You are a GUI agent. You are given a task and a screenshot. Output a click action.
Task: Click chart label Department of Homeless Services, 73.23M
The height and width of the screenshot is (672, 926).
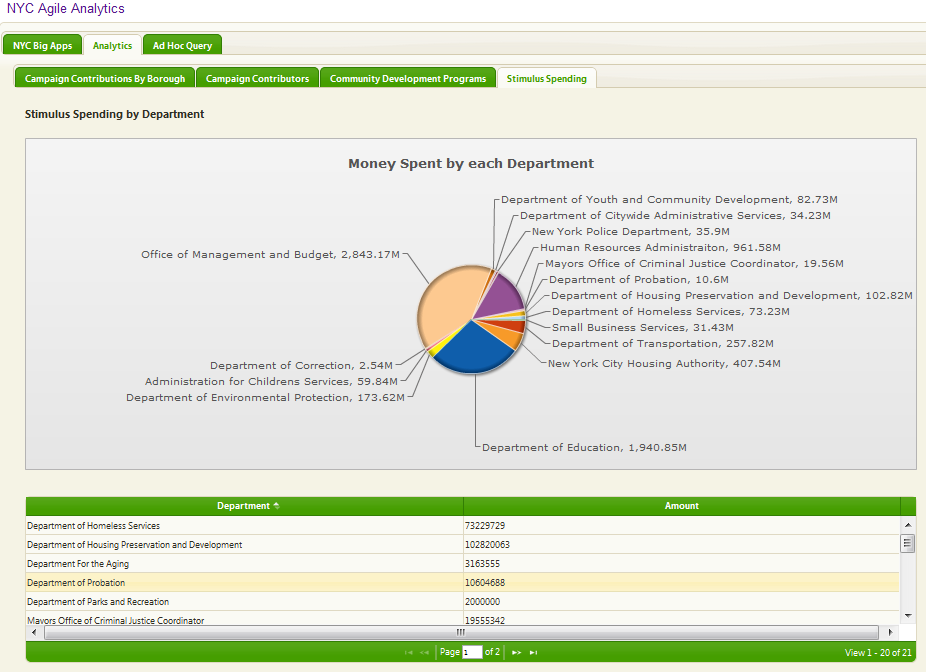coord(670,311)
